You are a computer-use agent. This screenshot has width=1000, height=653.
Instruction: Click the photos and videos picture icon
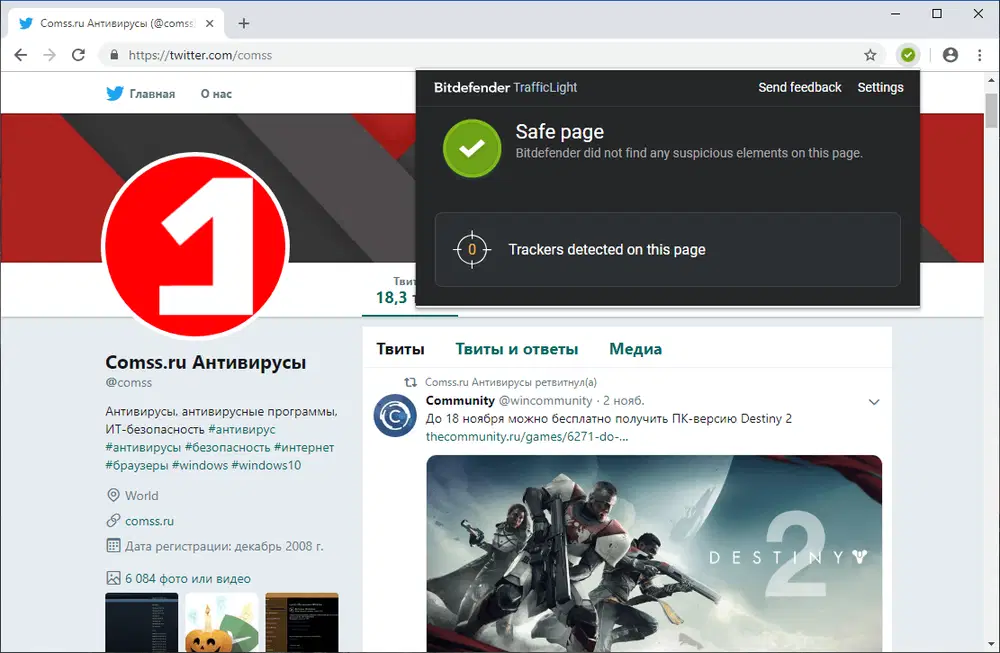click(x=113, y=578)
